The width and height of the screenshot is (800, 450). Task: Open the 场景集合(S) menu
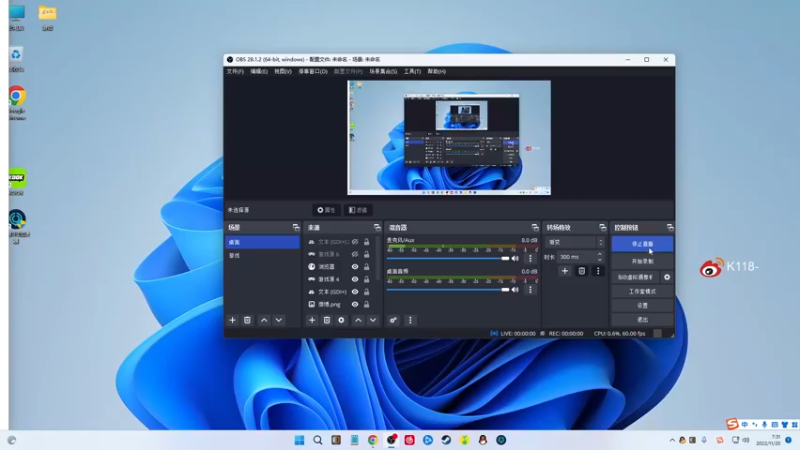click(x=383, y=71)
